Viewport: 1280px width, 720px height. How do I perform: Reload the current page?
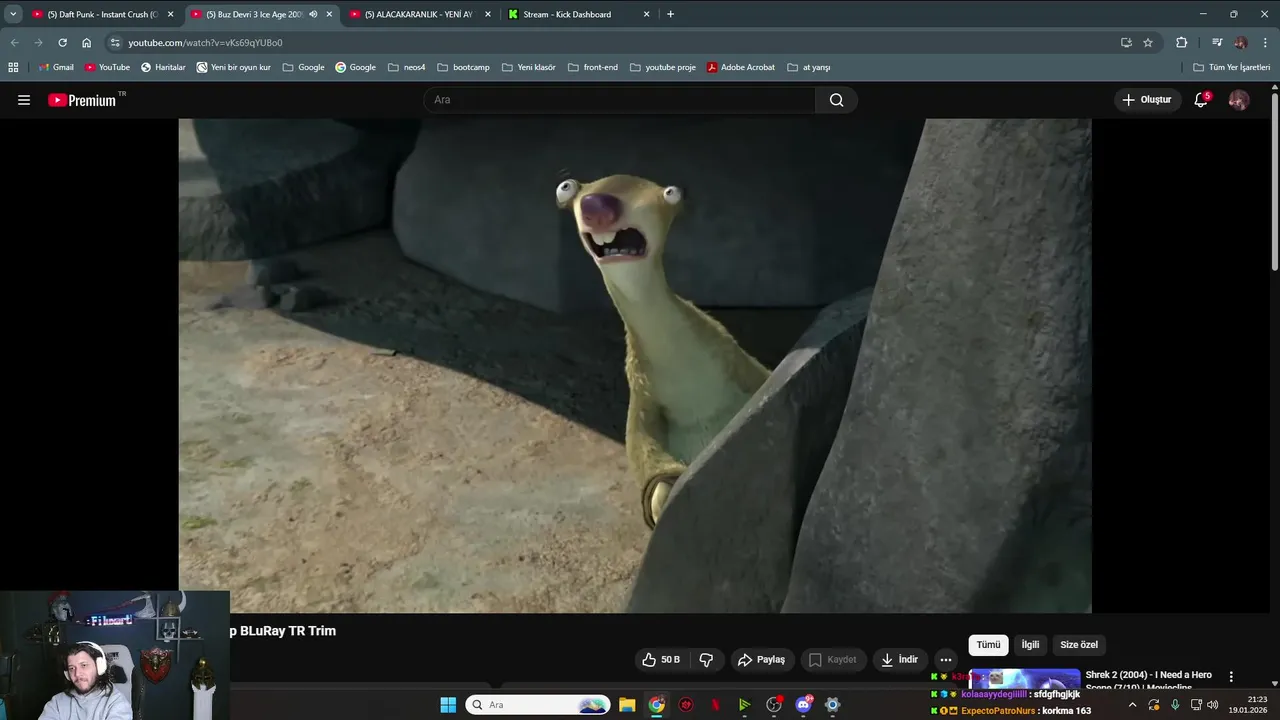pos(62,43)
